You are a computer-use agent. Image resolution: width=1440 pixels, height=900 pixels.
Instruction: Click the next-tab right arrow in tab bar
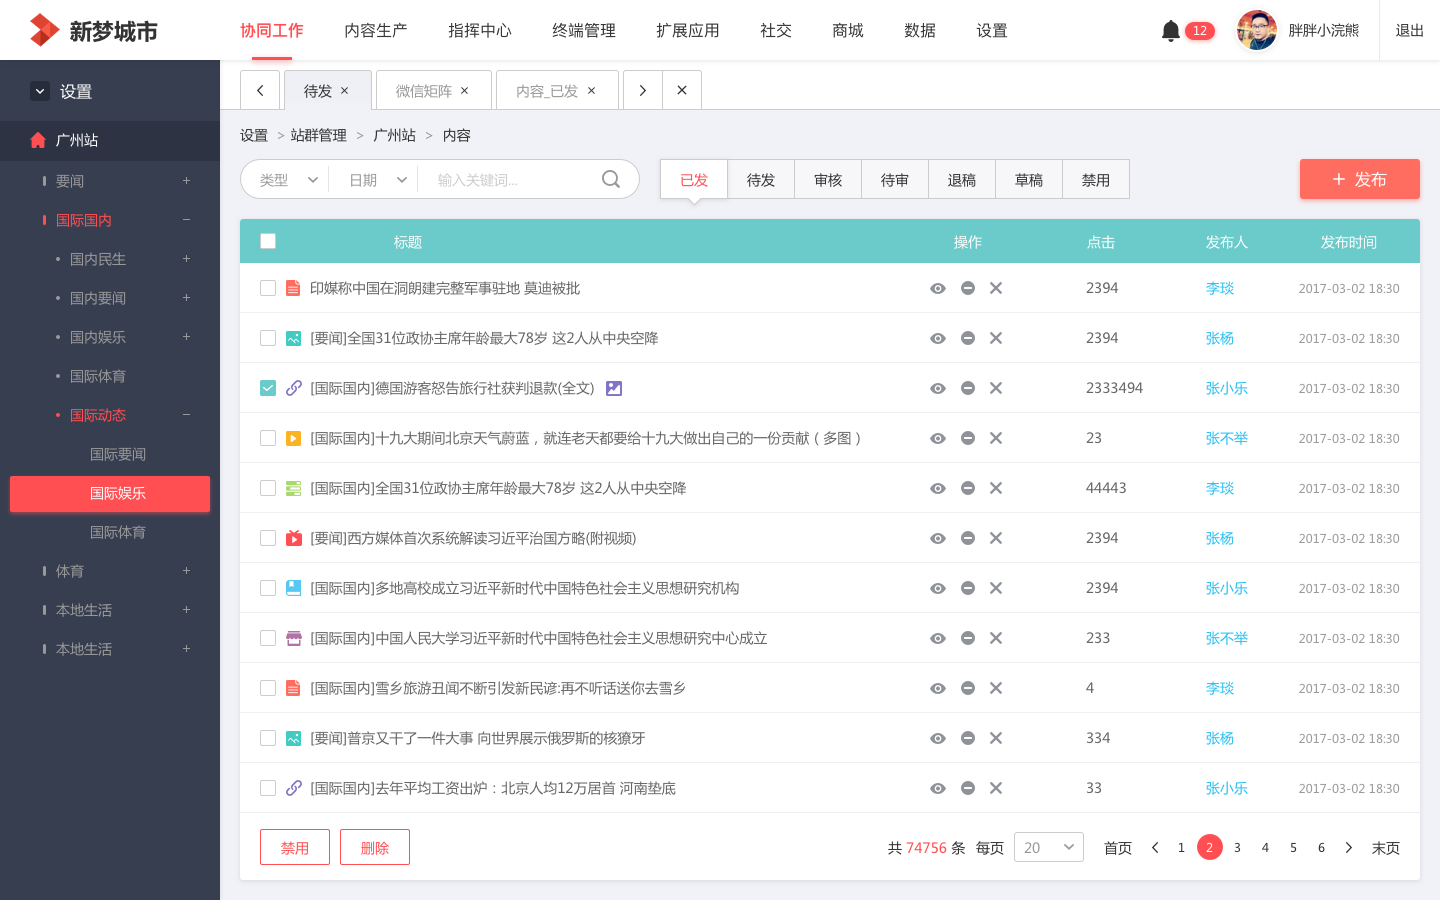pyautogui.click(x=642, y=90)
